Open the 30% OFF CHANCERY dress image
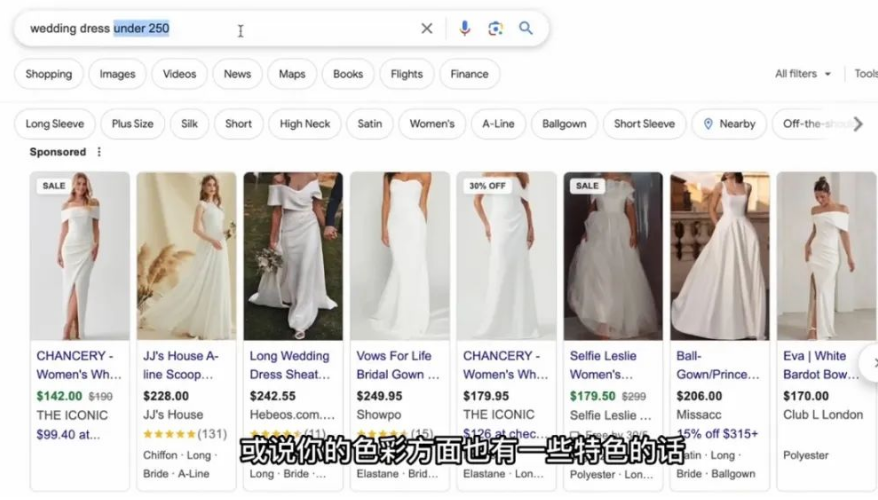This screenshot has width=878, height=500. click(506, 256)
